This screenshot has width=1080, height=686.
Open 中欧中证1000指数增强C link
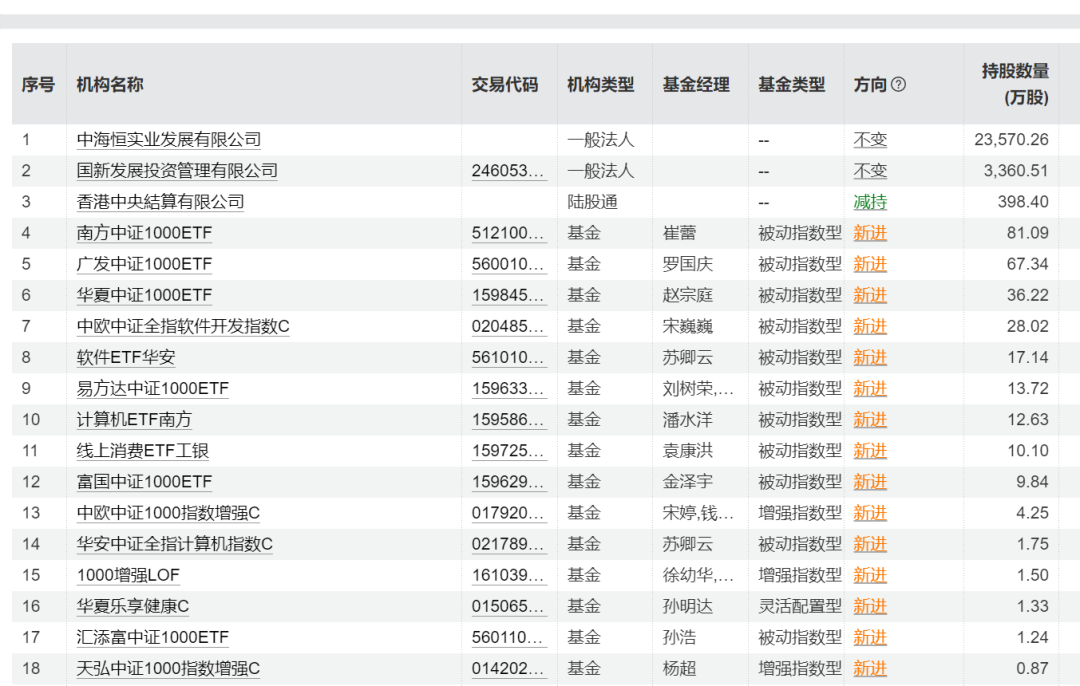click(x=168, y=513)
